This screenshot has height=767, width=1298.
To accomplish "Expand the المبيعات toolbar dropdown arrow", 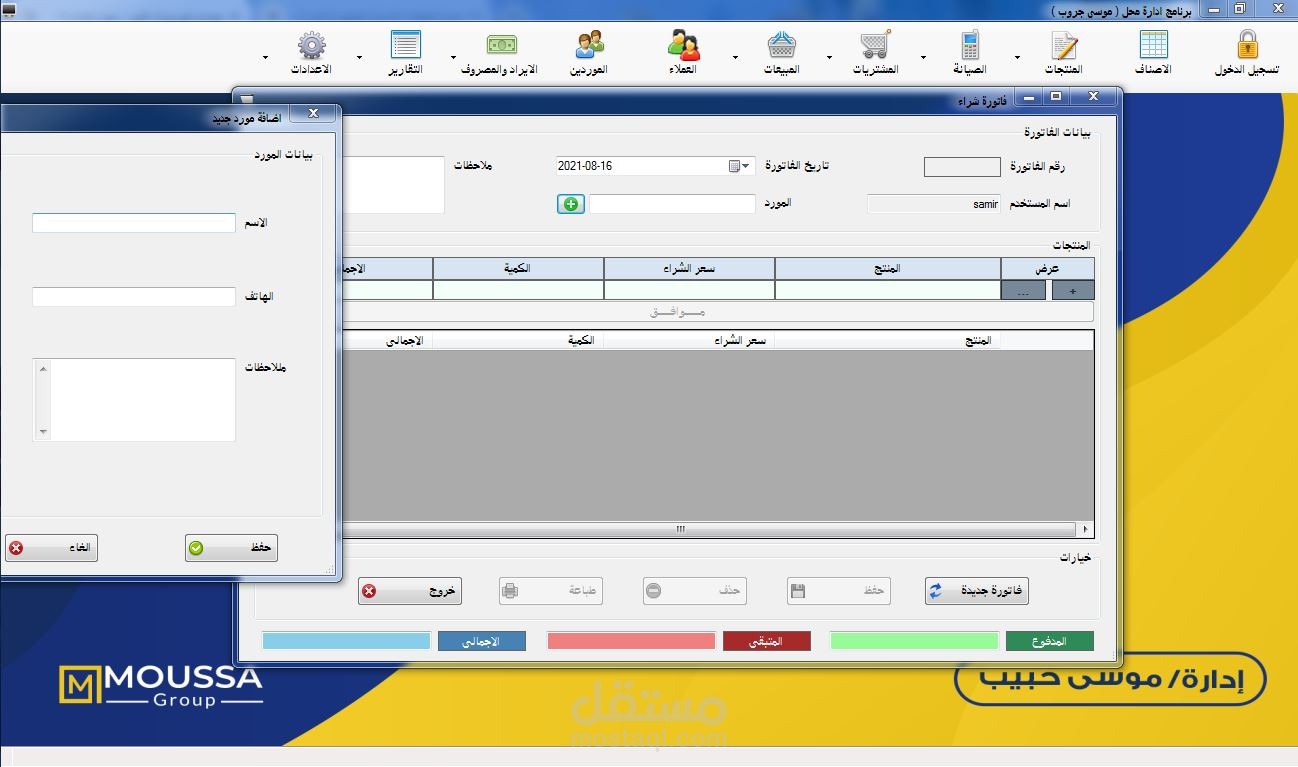I will pyautogui.click(x=735, y=57).
